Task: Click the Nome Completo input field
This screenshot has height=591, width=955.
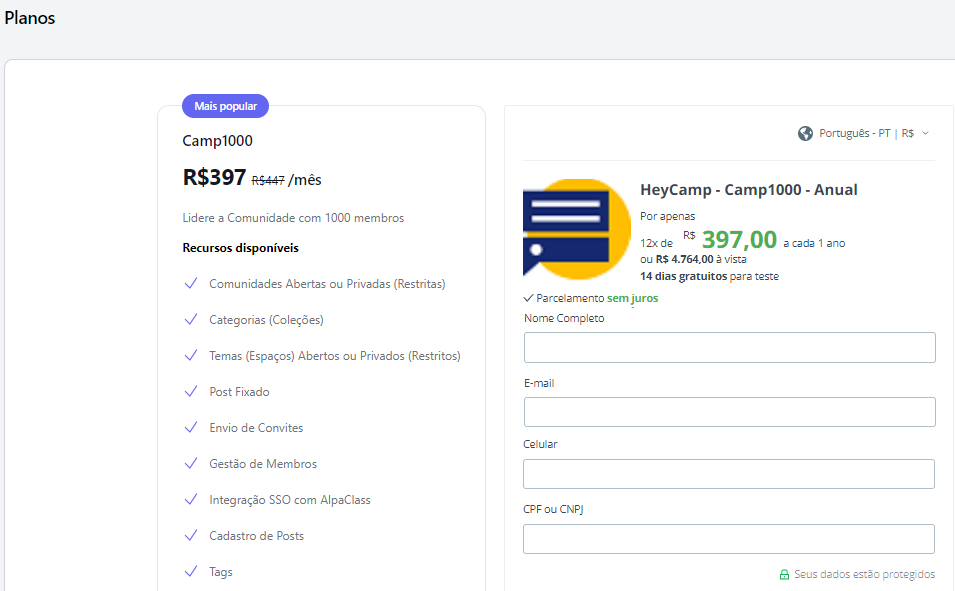Action: tap(729, 347)
